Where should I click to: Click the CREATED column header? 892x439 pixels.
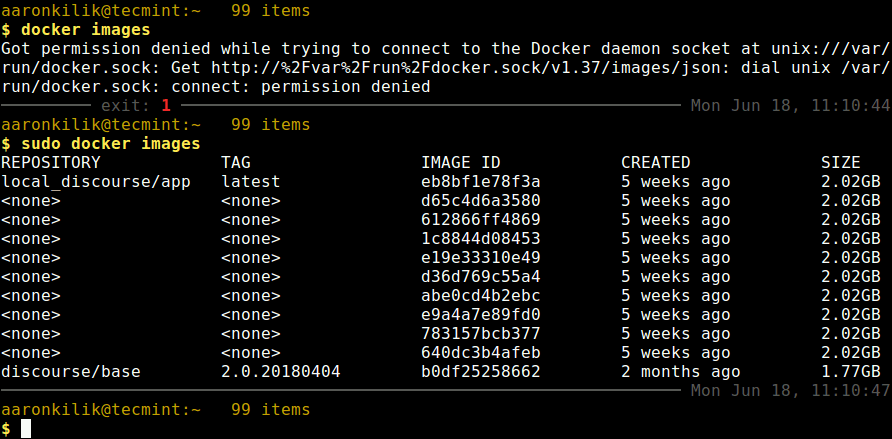coord(656,162)
